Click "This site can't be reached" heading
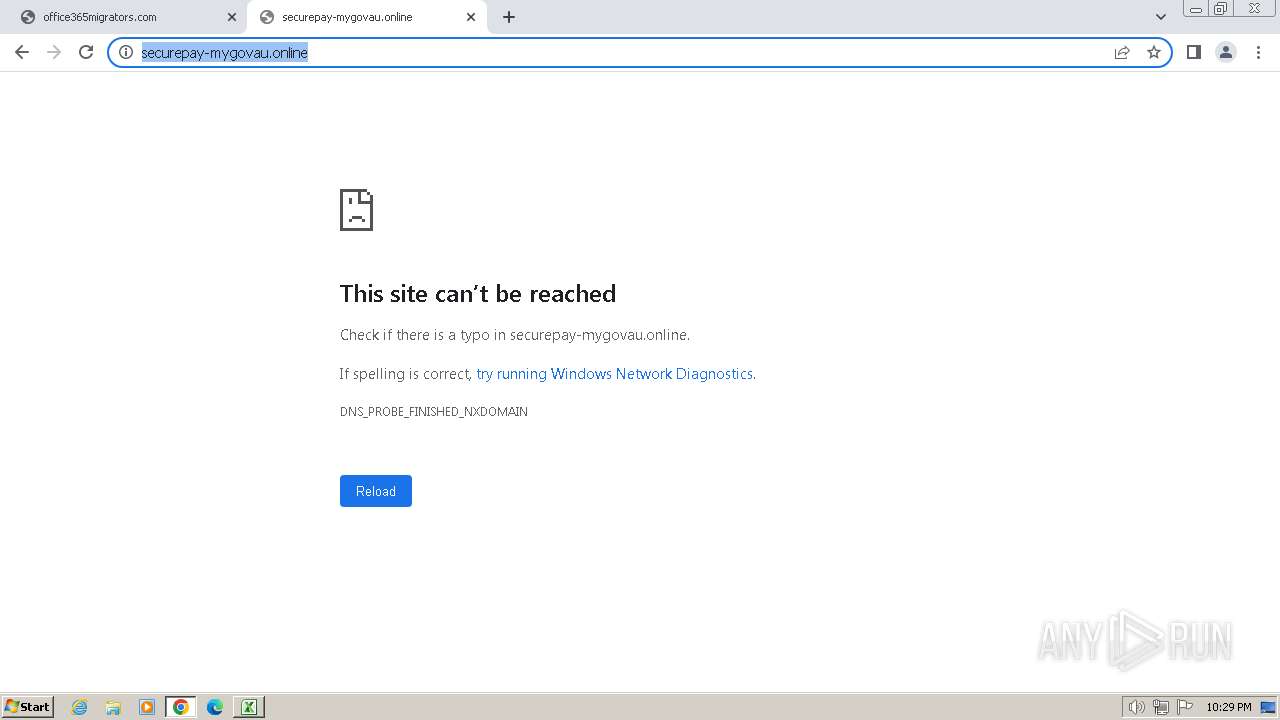Screen dimensions: 1280x720 tap(478, 293)
